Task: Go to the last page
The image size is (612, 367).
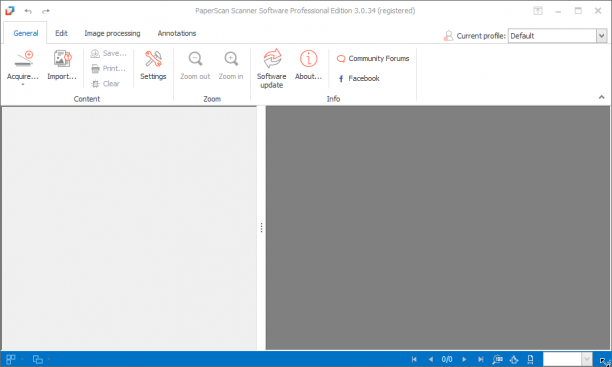Action: pyautogui.click(x=480, y=359)
